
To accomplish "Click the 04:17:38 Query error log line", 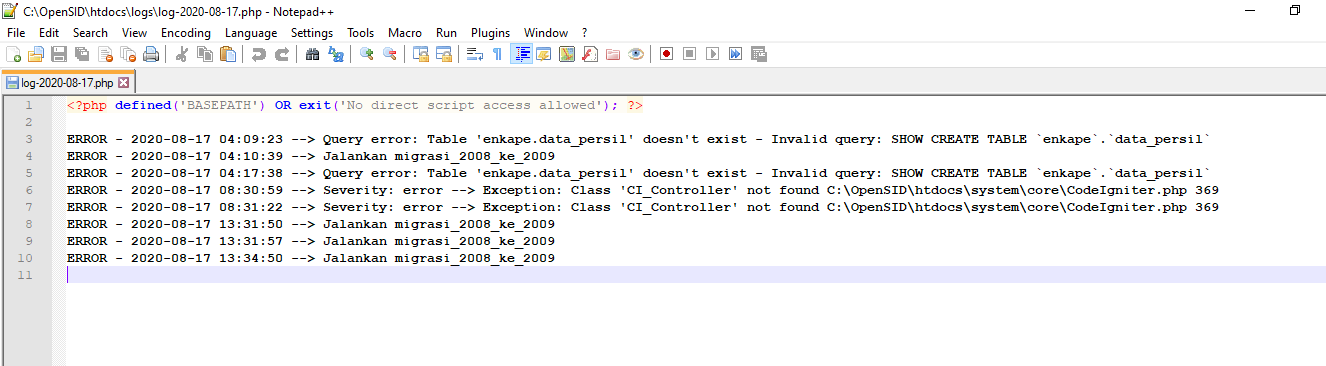I will coord(639,173).
